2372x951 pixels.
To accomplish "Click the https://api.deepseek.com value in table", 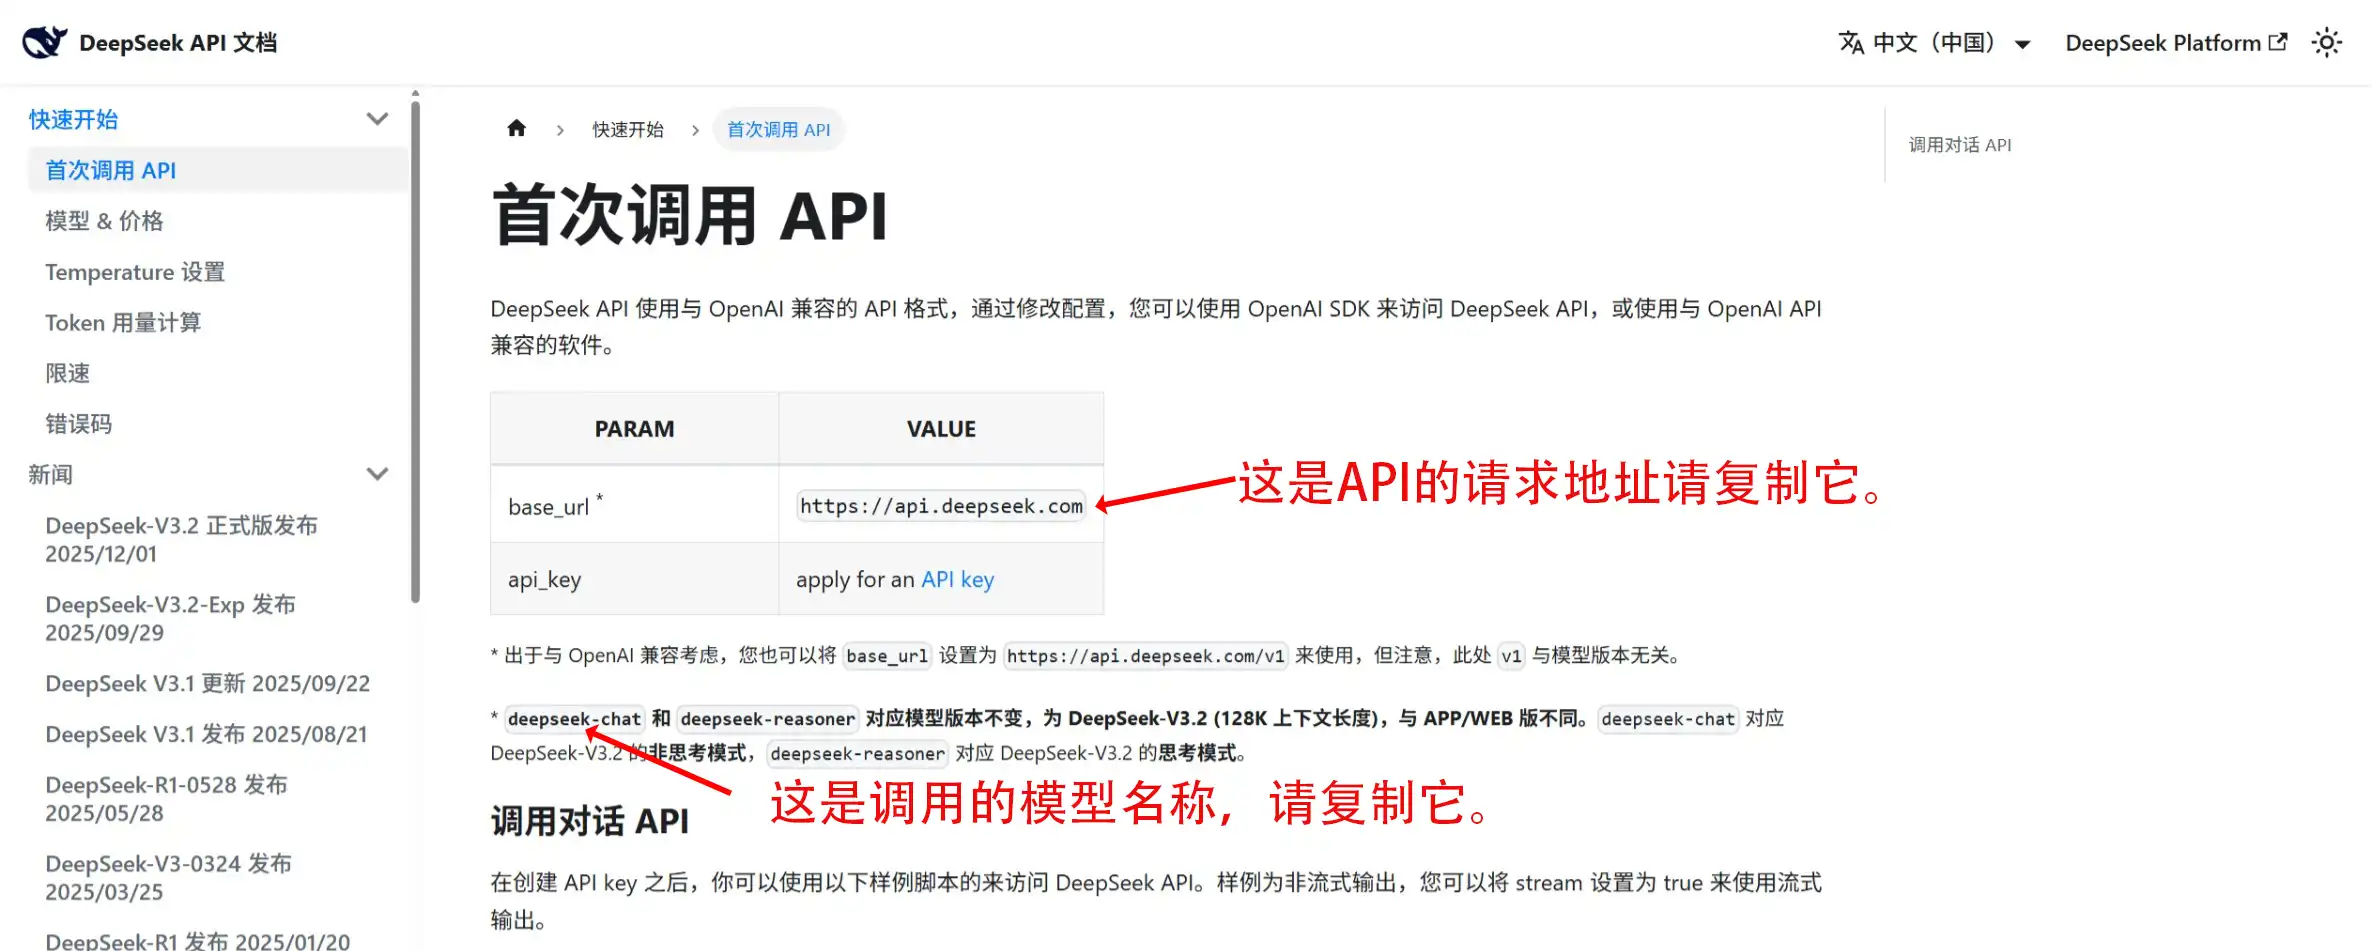I will [x=941, y=506].
